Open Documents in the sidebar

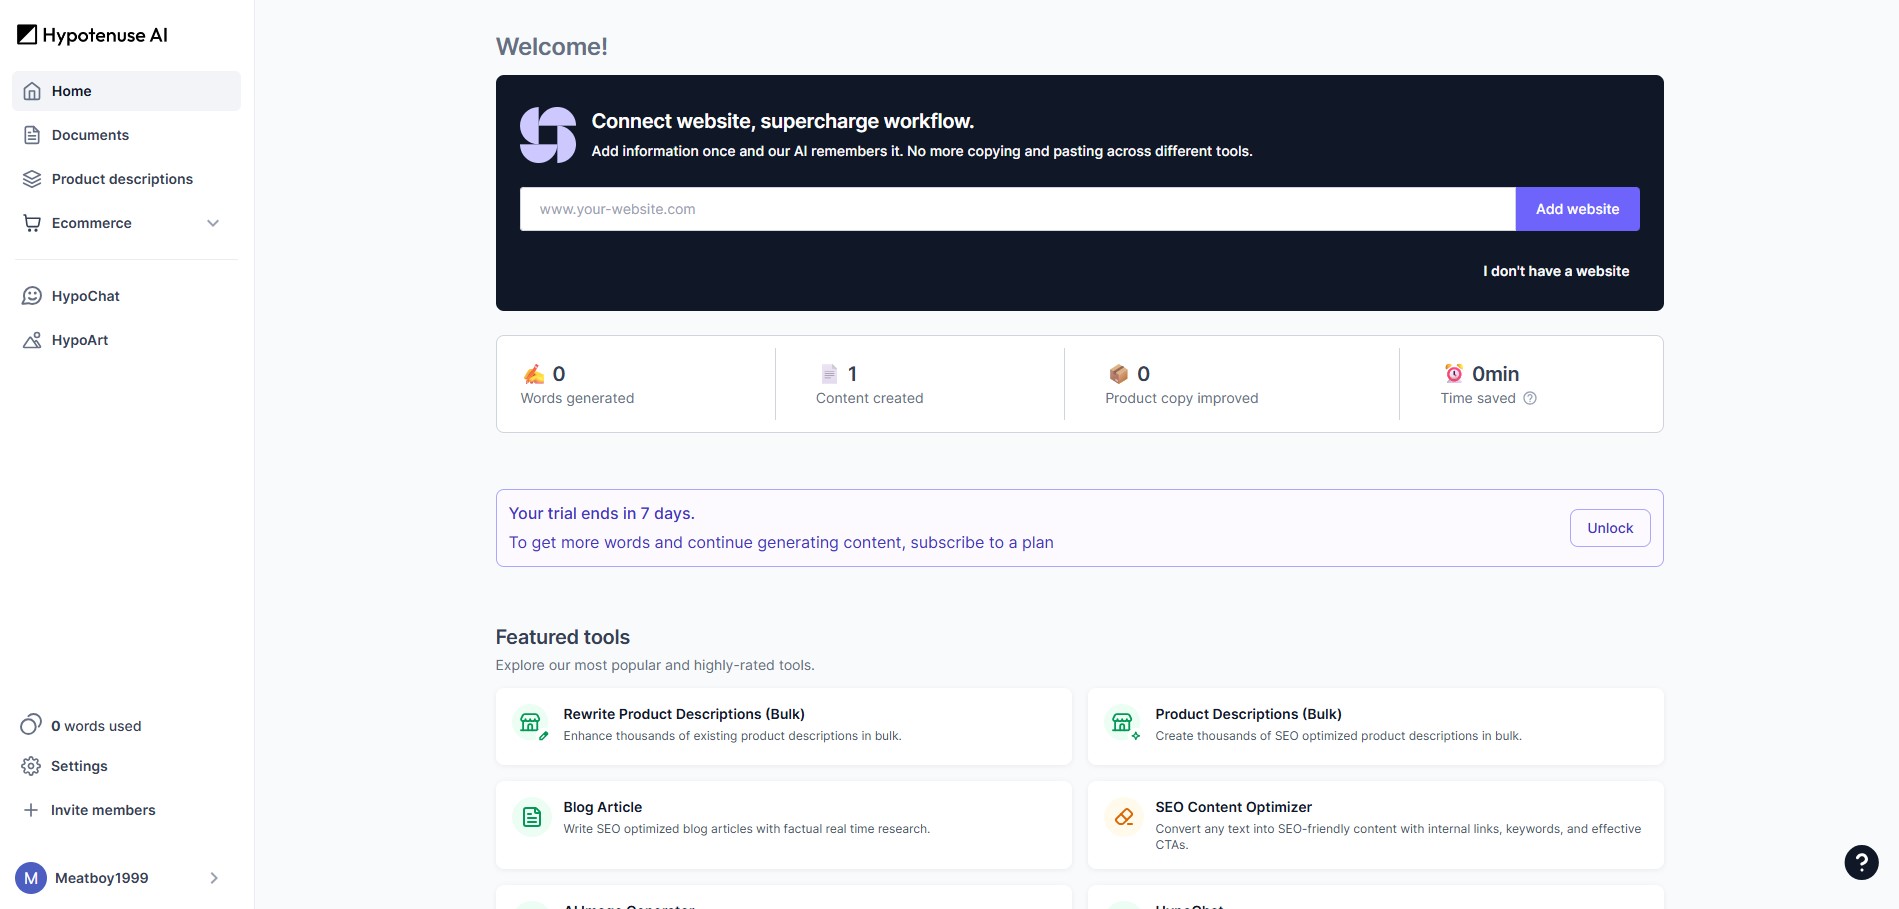[x=90, y=135]
